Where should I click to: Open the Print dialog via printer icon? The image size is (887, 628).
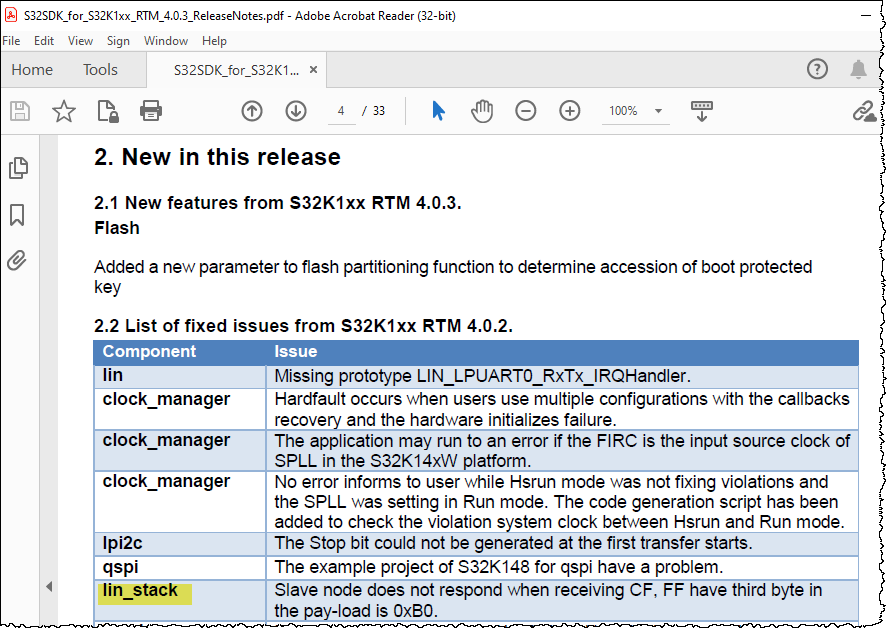148,111
